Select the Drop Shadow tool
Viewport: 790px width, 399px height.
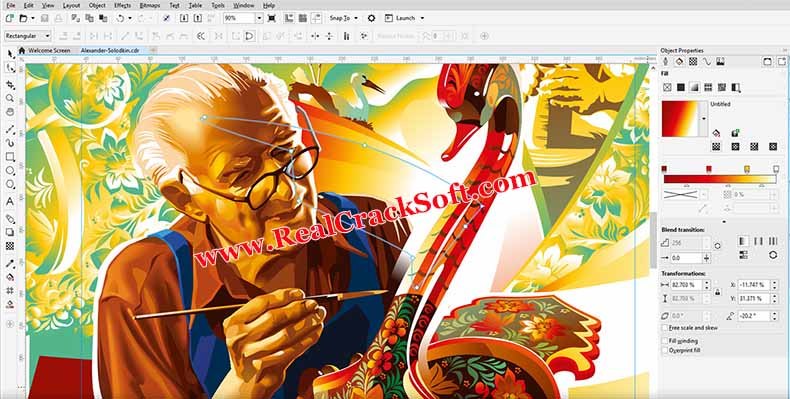pos(10,232)
